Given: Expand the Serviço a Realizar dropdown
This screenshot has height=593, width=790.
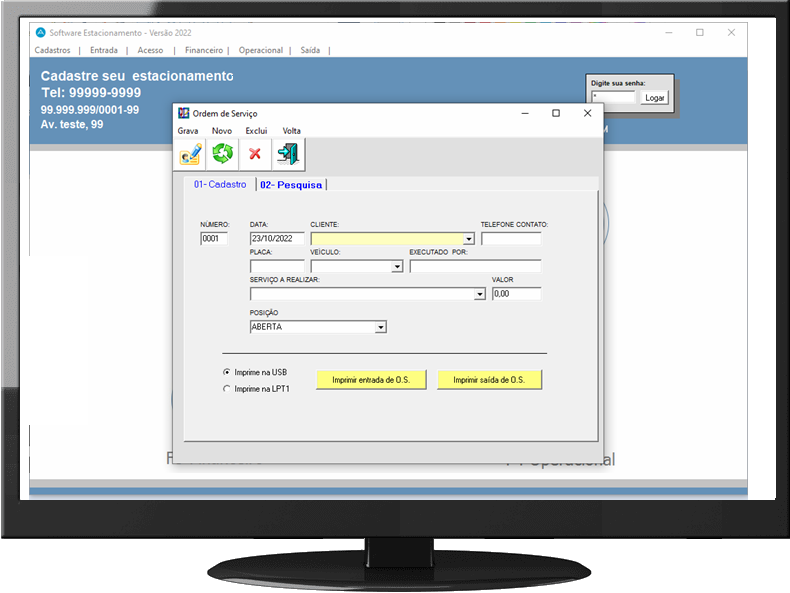Looking at the screenshot, I should [x=480, y=295].
